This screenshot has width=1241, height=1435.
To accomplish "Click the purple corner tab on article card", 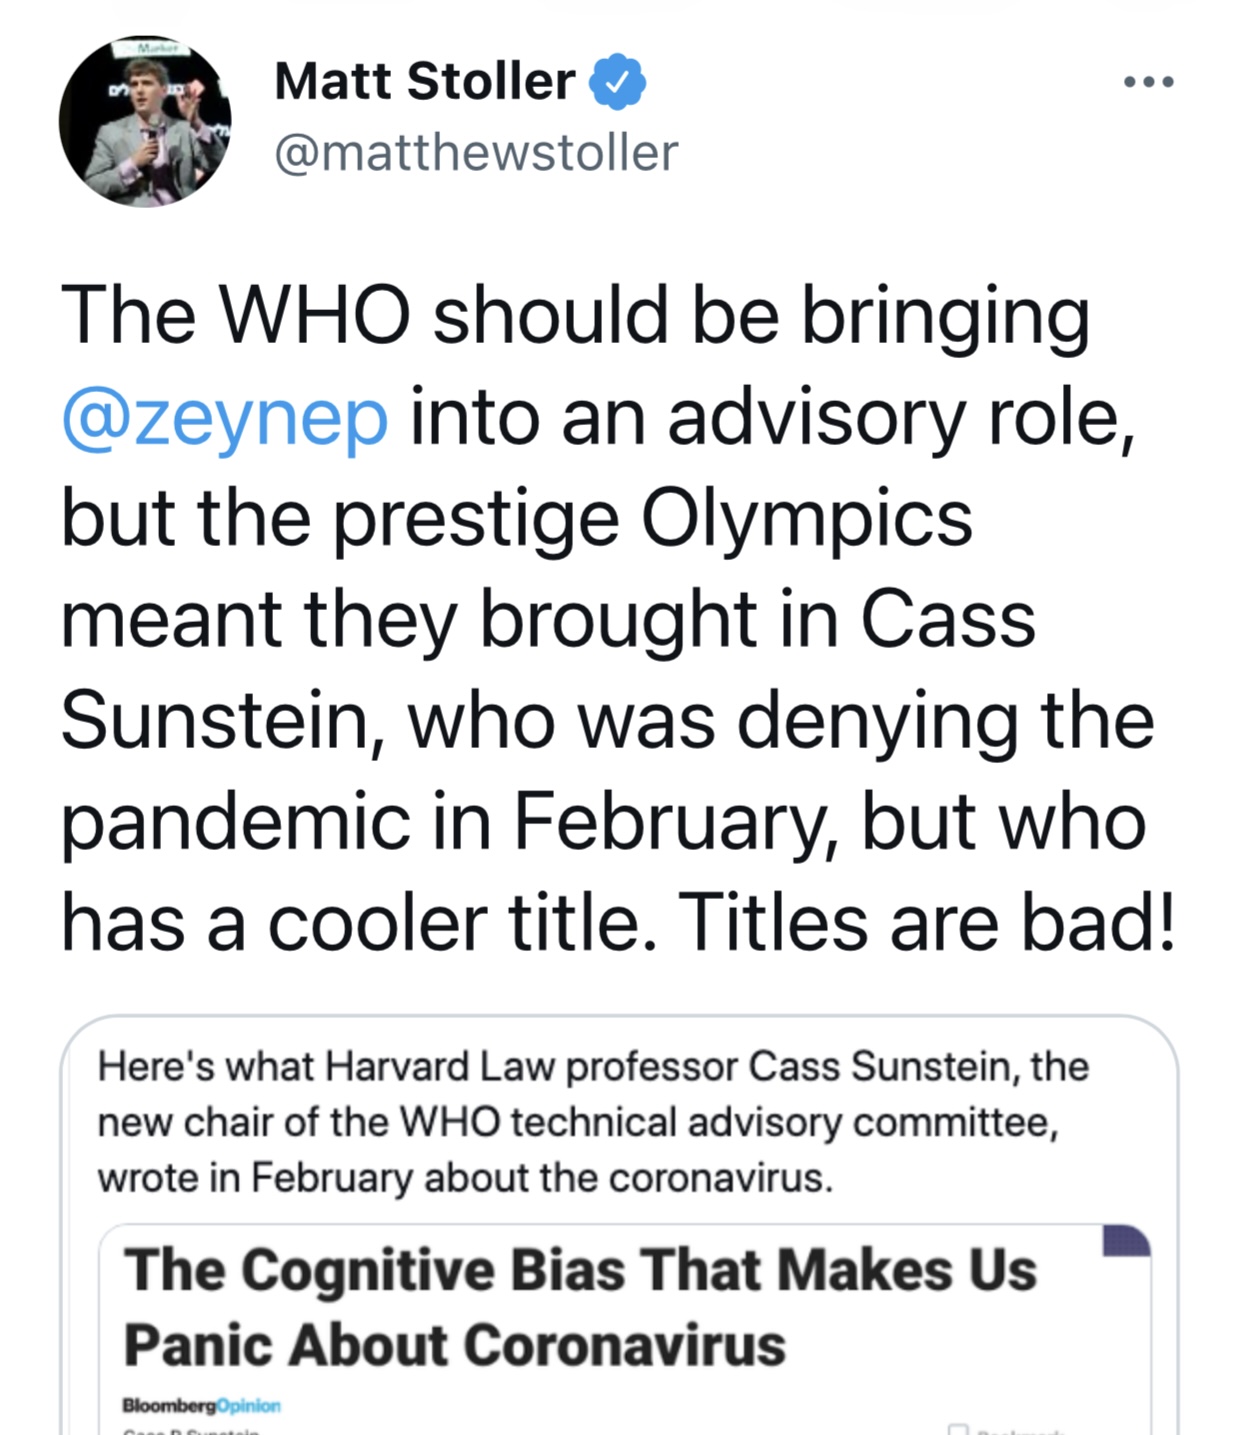I will 1126,1240.
